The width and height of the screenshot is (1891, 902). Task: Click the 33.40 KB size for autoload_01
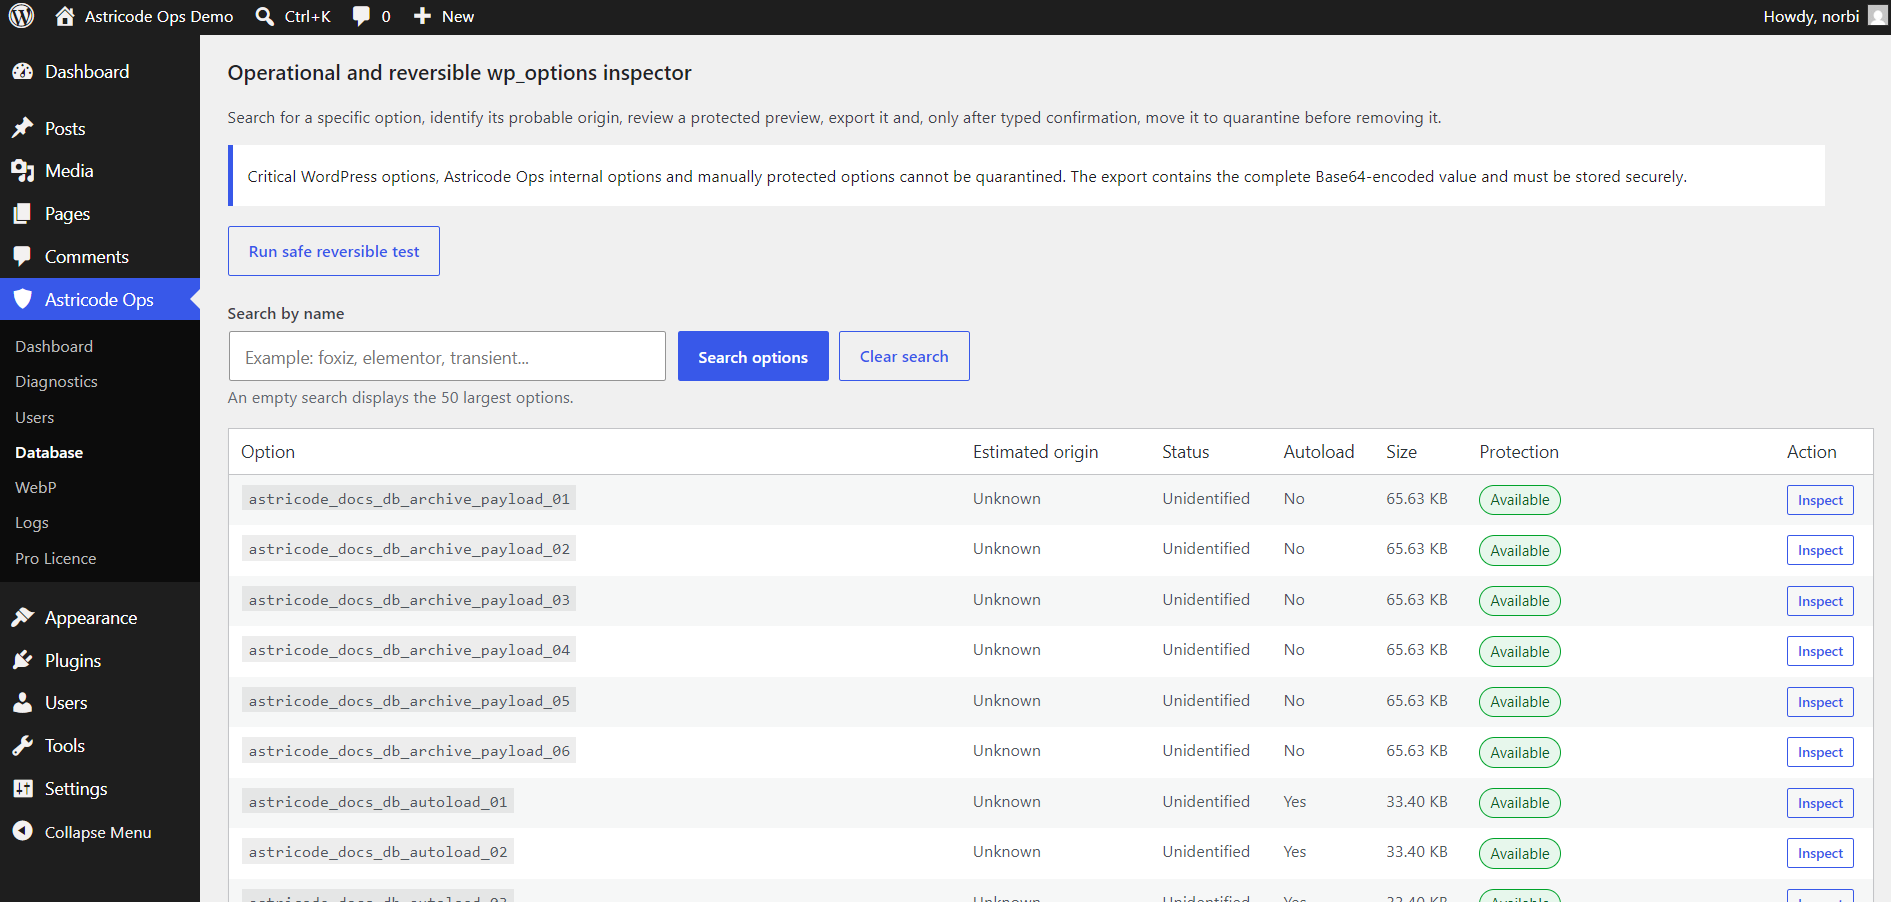click(1417, 802)
